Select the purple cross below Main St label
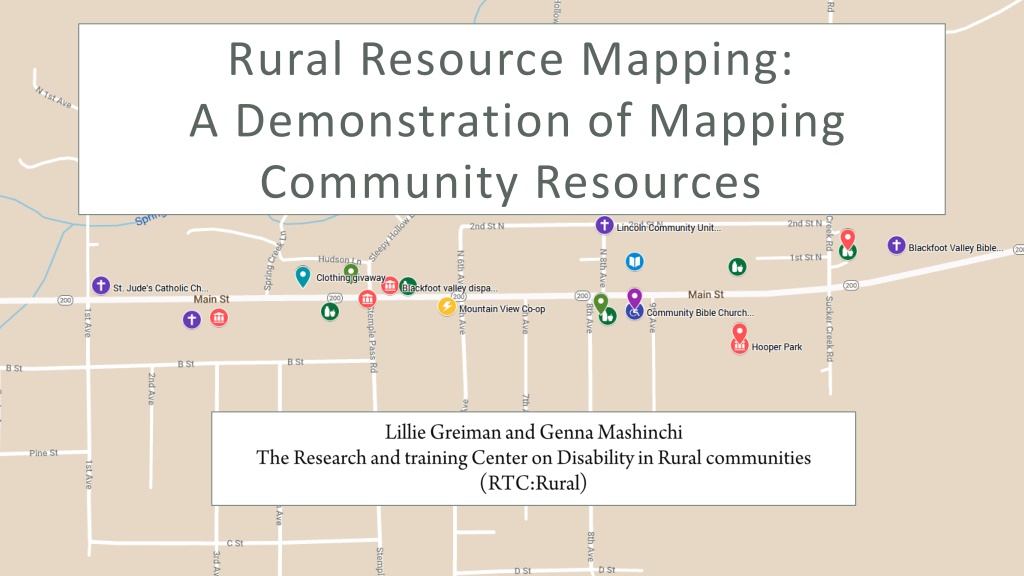 click(x=191, y=319)
